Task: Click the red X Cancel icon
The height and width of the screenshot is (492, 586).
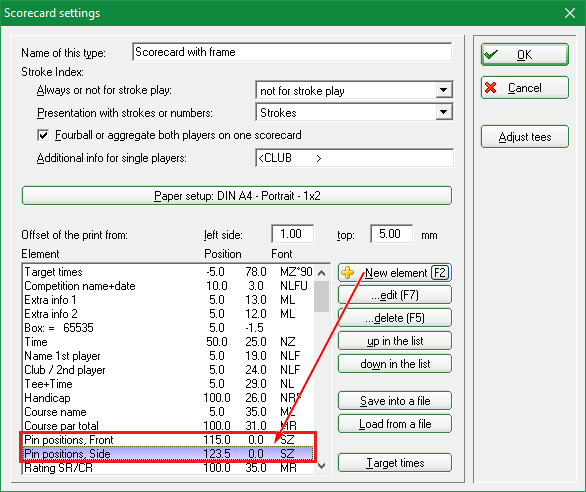Action: 490,88
